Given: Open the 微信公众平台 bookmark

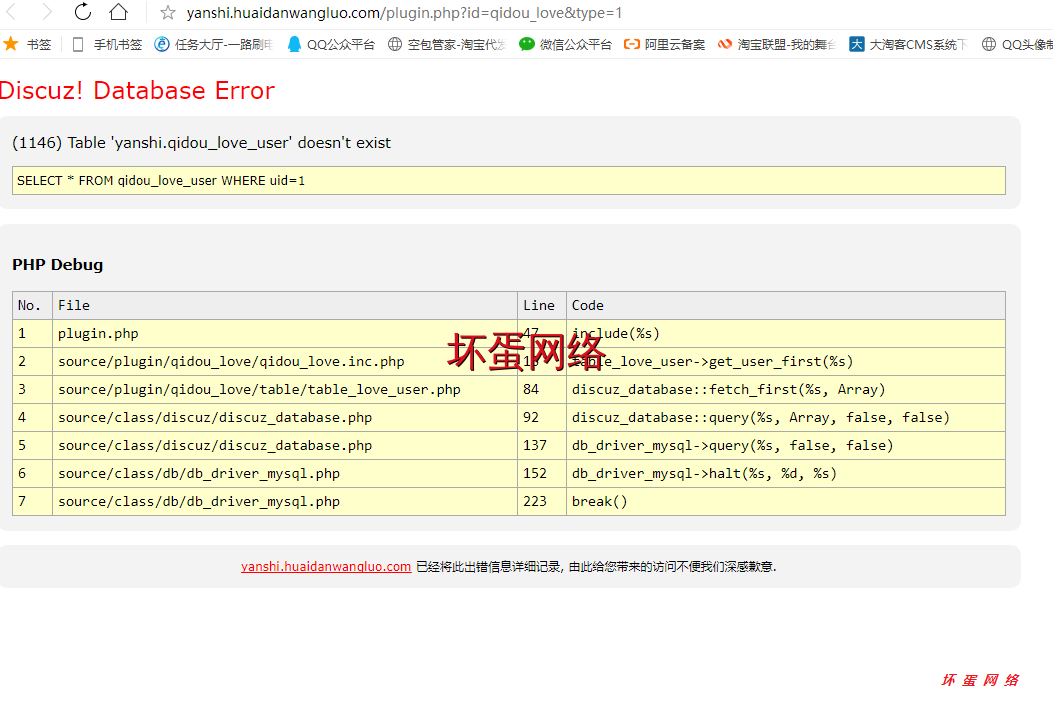Looking at the screenshot, I should 565,44.
